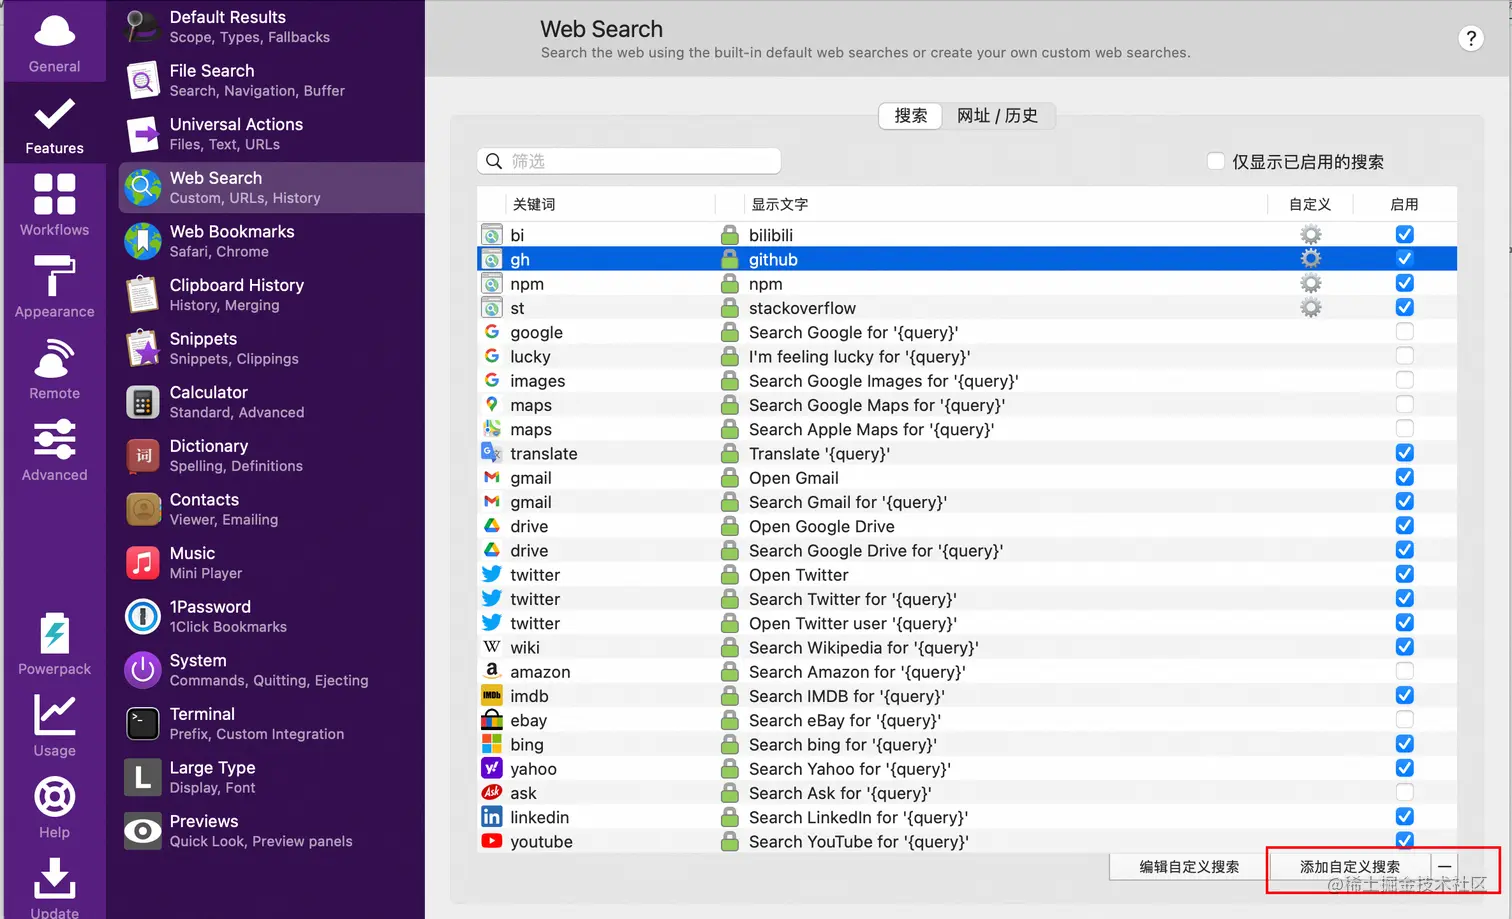Open the Usage chart section
Image resolution: width=1512 pixels, height=919 pixels.
pos(54,727)
